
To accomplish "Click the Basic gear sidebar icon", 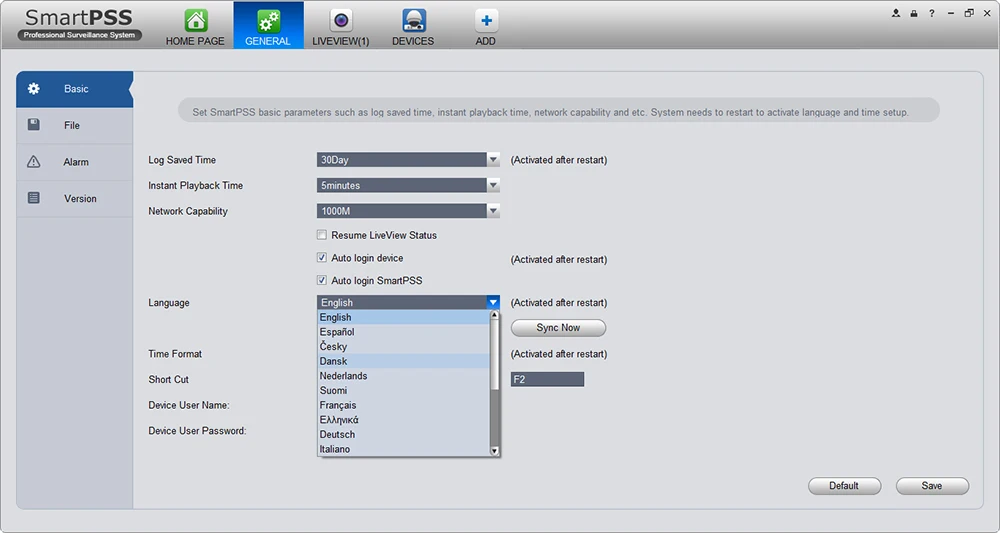I will 34,89.
